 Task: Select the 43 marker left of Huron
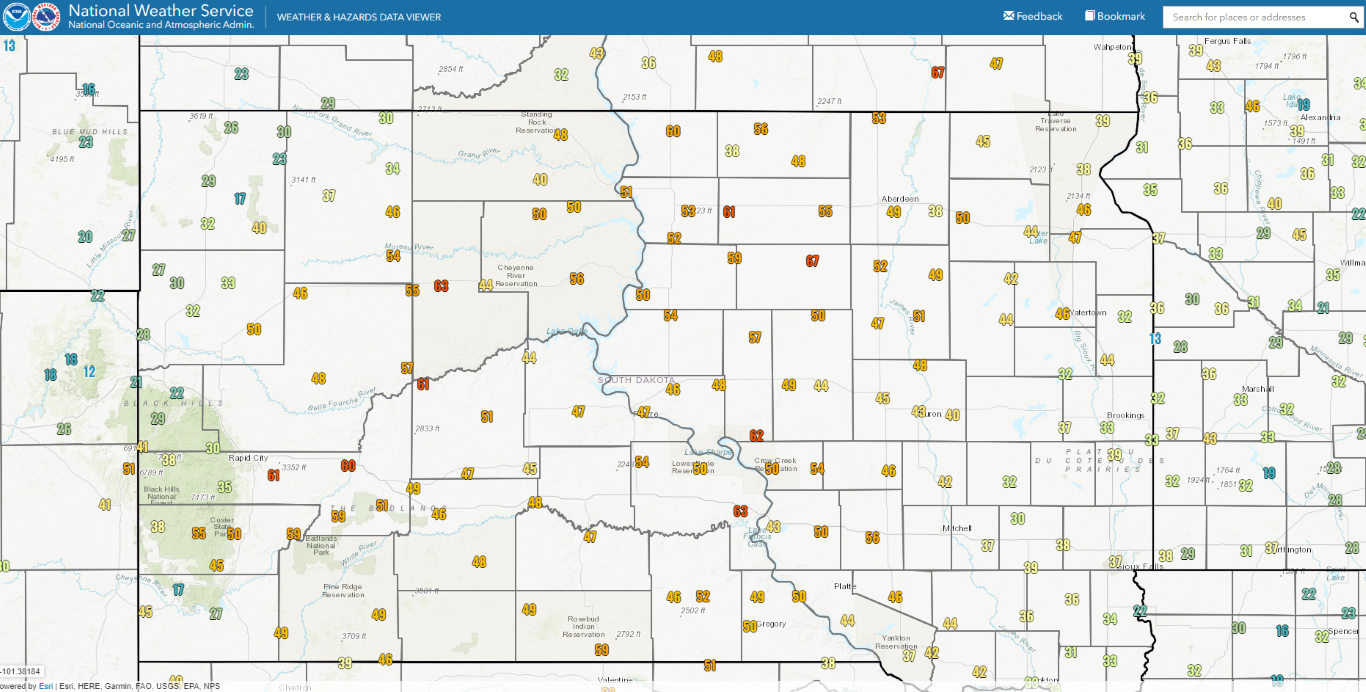[x=919, y=412]
